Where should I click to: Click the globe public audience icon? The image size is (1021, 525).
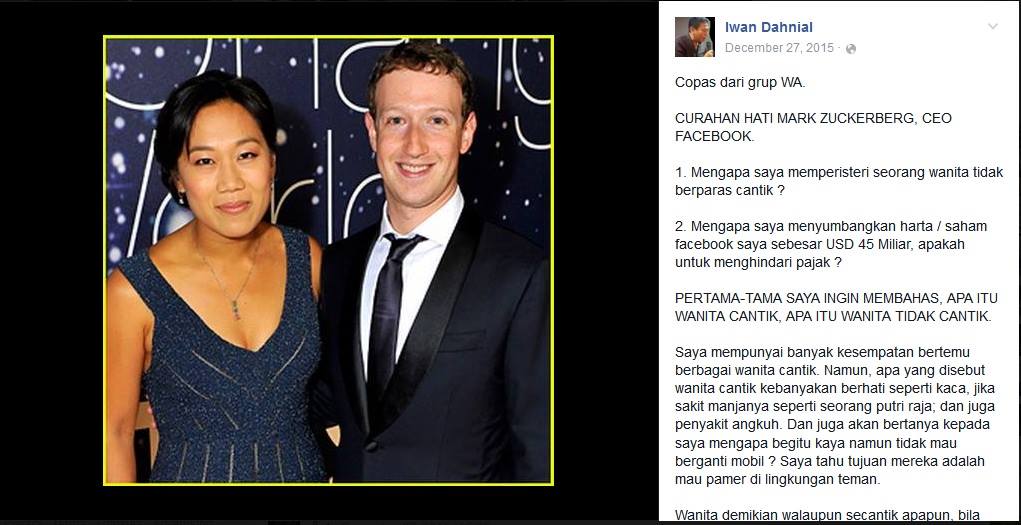pyautogui.click(x=850, y=48)
